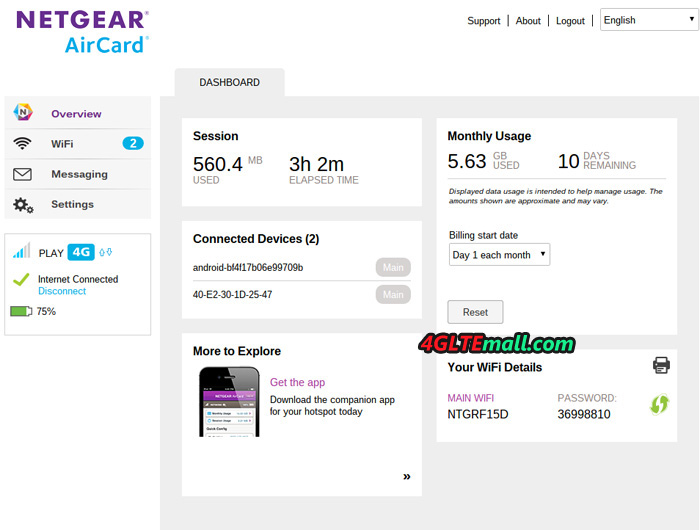The width and height of the screenshot is (700, 530).
Task: Click the Get the app link
Action: click(x=297, y=382)
